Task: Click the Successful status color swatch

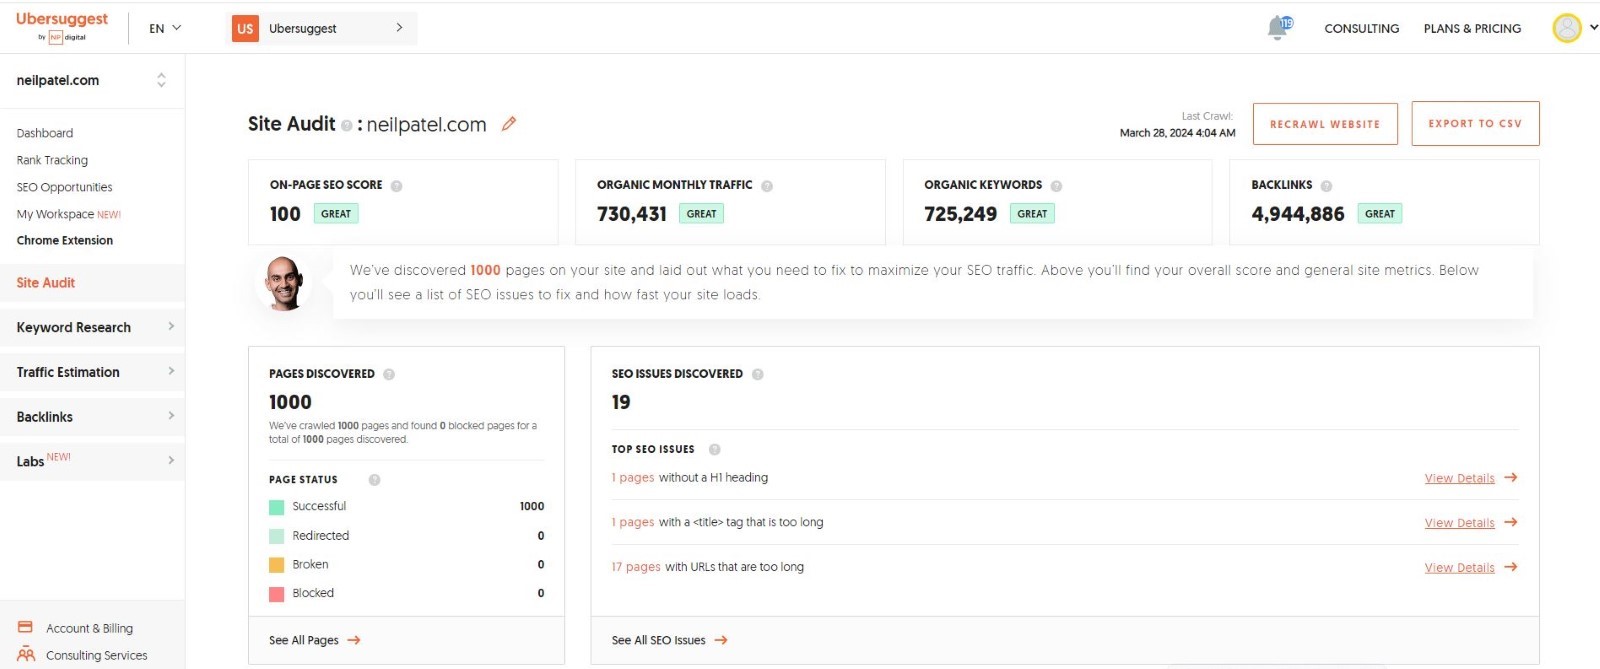Action: point(277,507)
